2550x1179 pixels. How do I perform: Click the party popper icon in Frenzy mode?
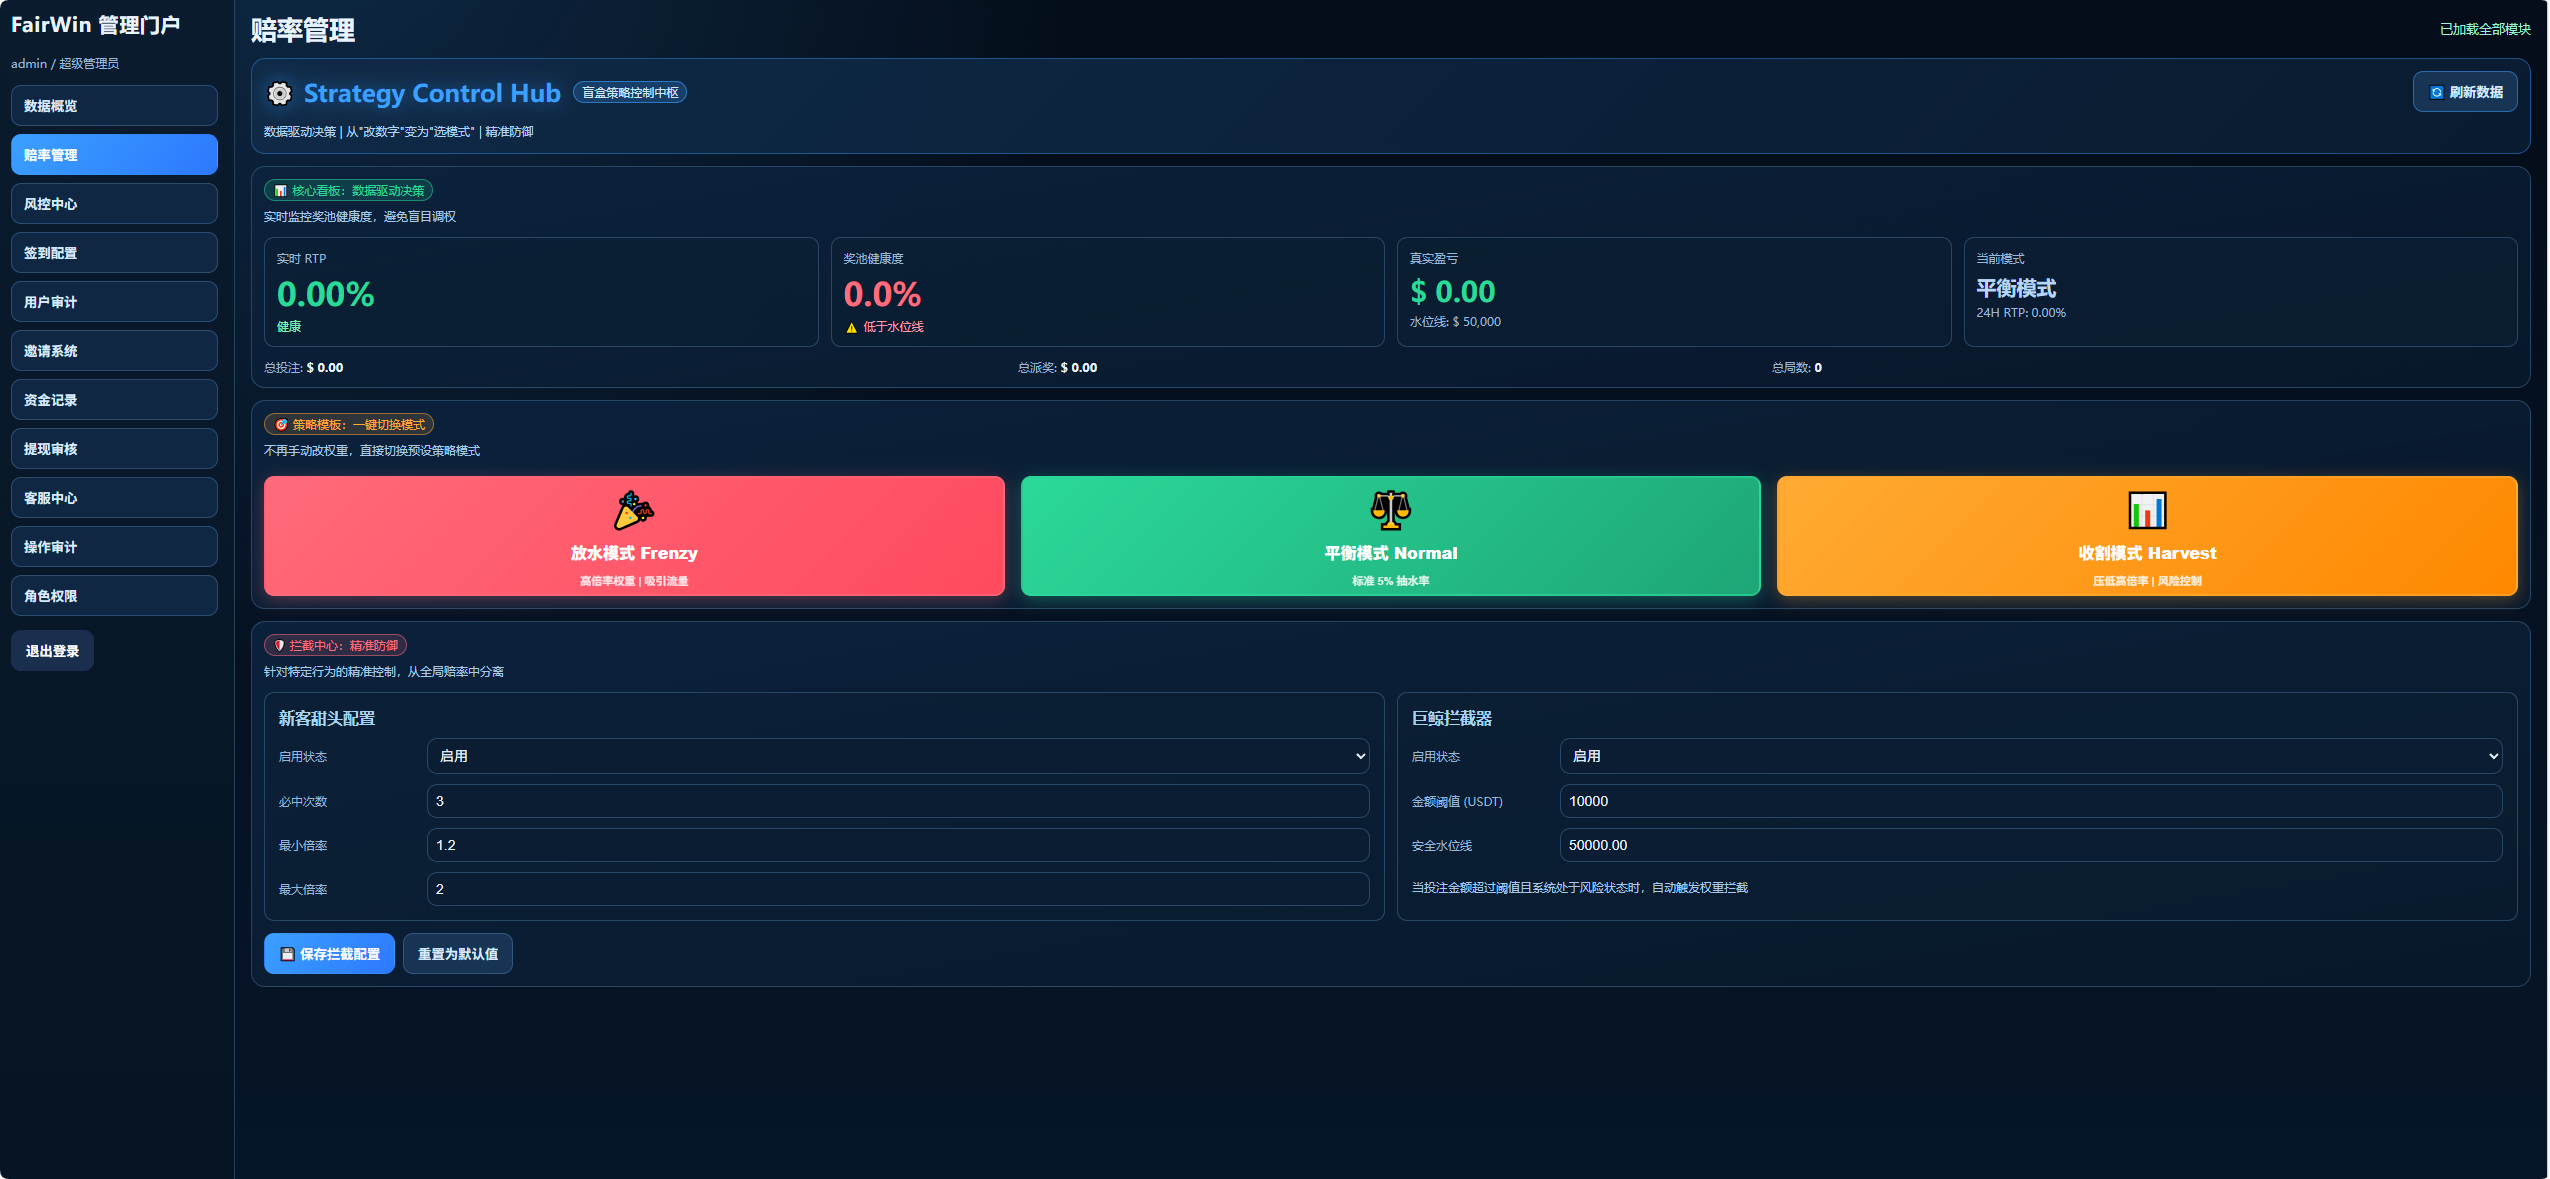(x=633, y=510)
